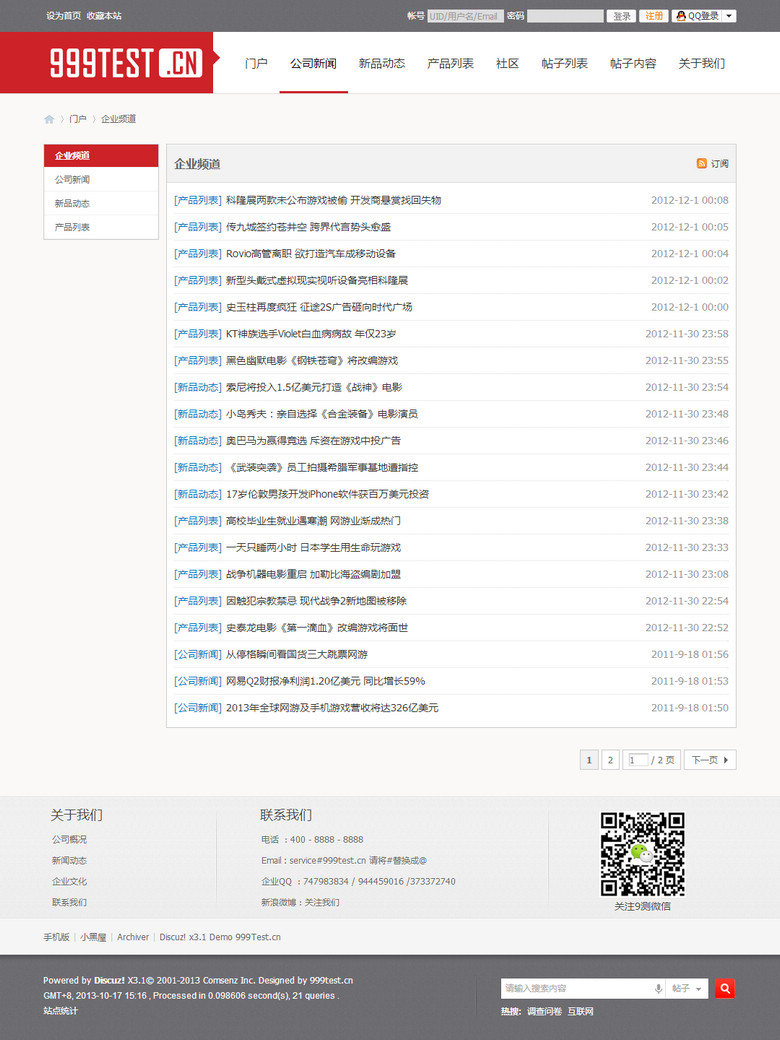The image size is (780, 1040).
Task: Focus the 密码 password field
Action: [x=565, y=16]
